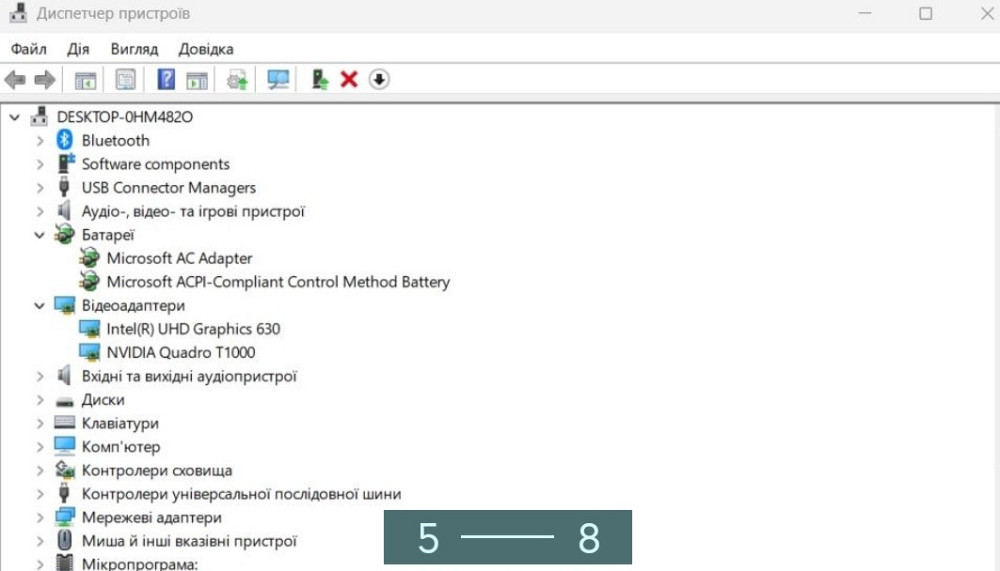Click the down-arrow disable device icon
1000x571 pixels.
point(379,79)
